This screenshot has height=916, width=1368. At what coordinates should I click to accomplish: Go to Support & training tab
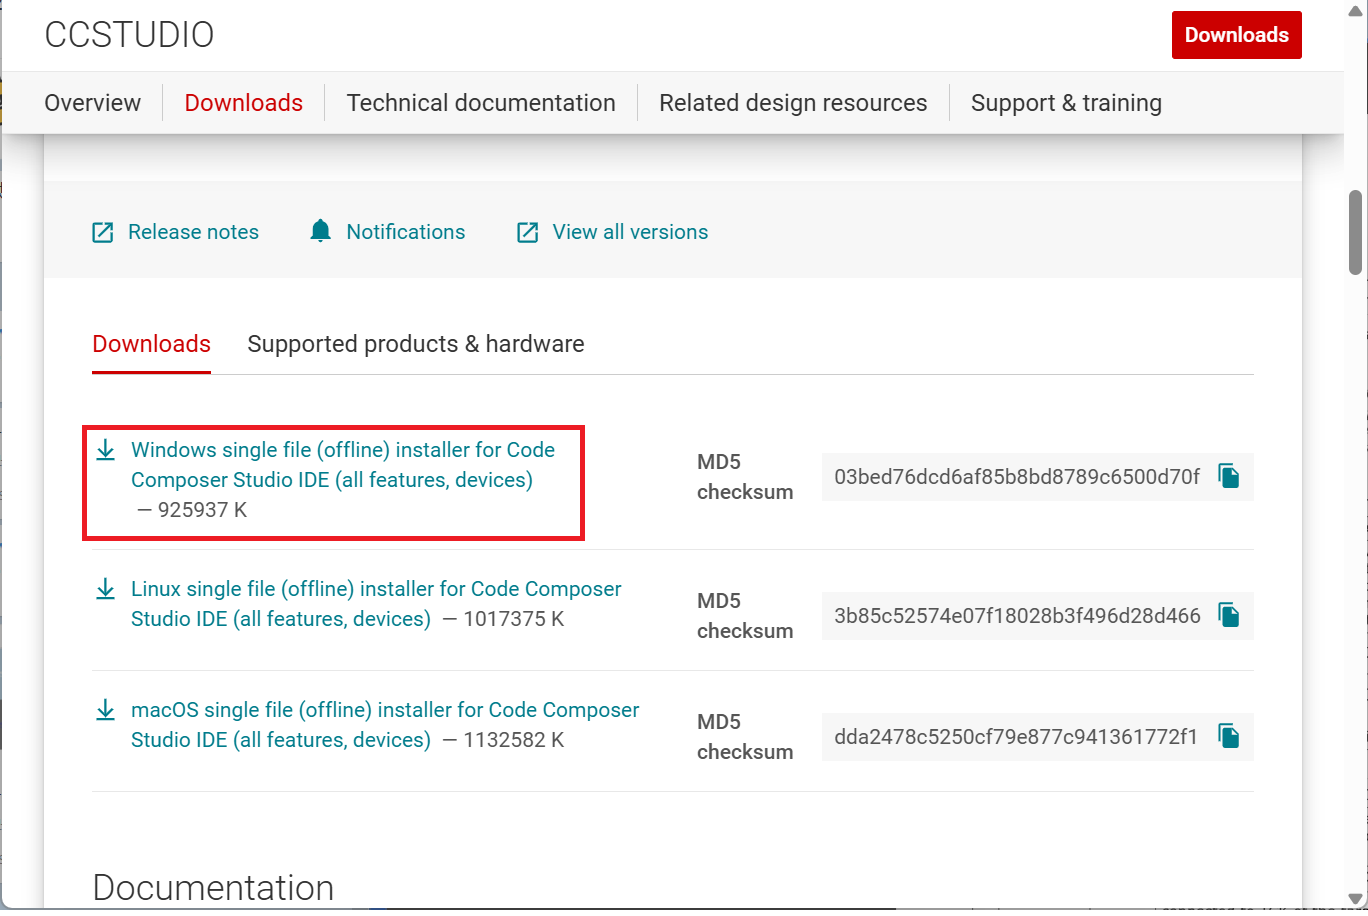pyautogui.click(x=1066, y=103)
